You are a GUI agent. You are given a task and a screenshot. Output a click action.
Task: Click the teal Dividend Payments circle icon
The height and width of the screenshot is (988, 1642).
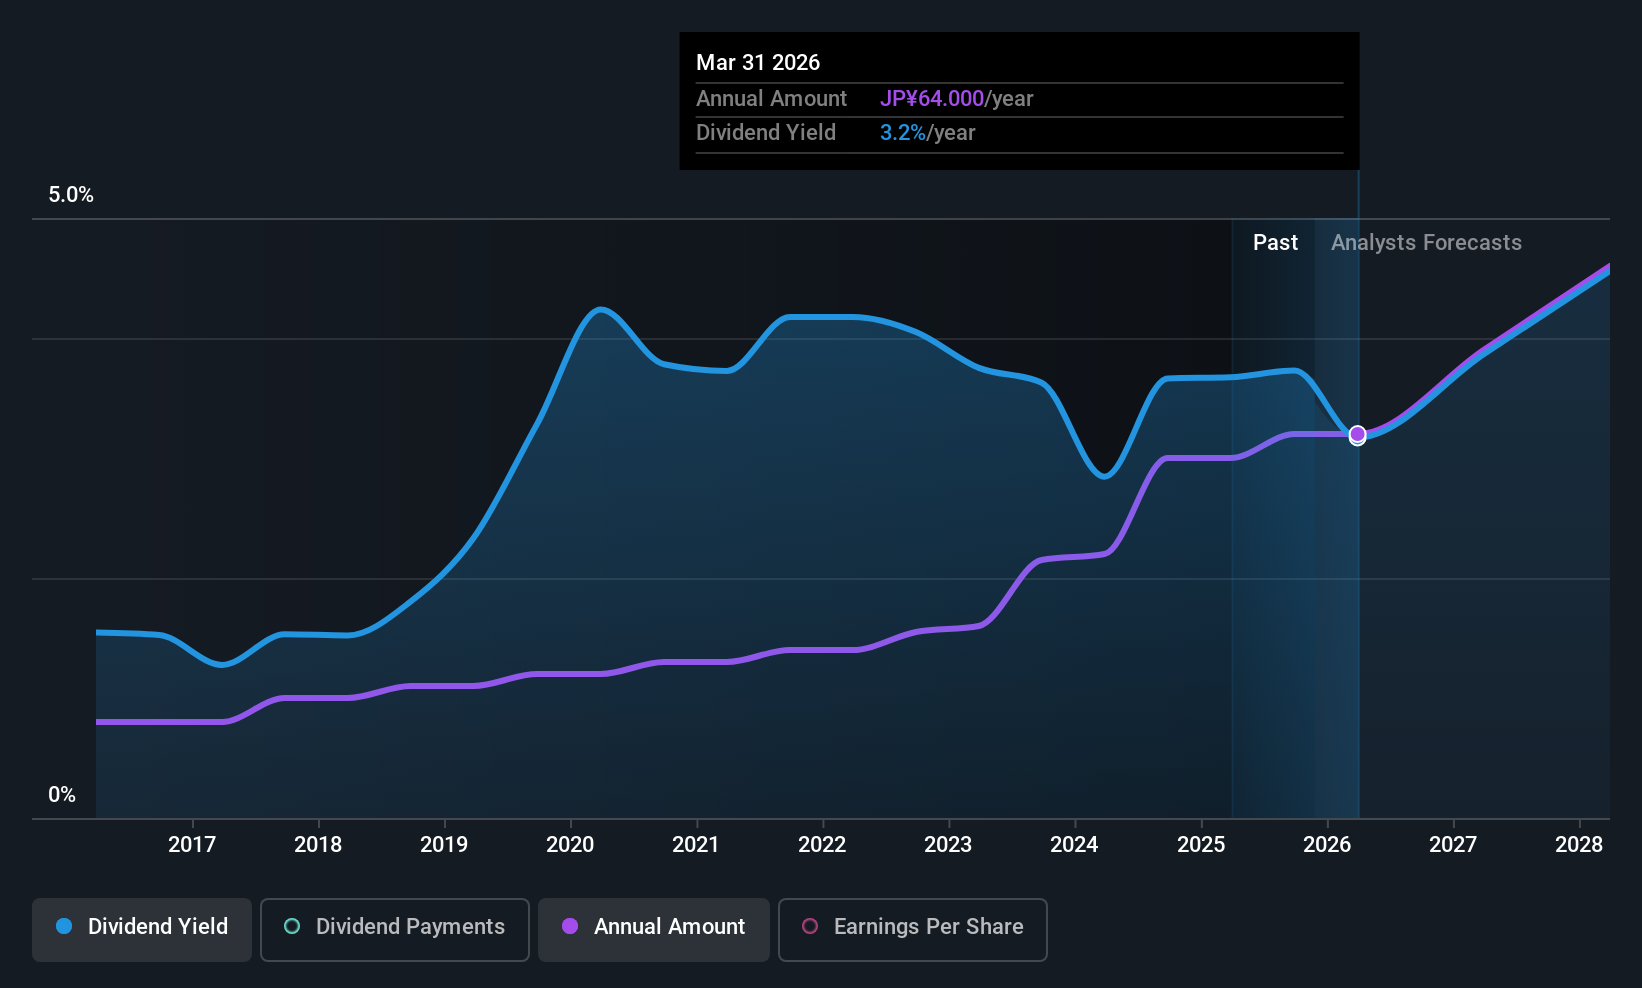(x=291, y=927)
